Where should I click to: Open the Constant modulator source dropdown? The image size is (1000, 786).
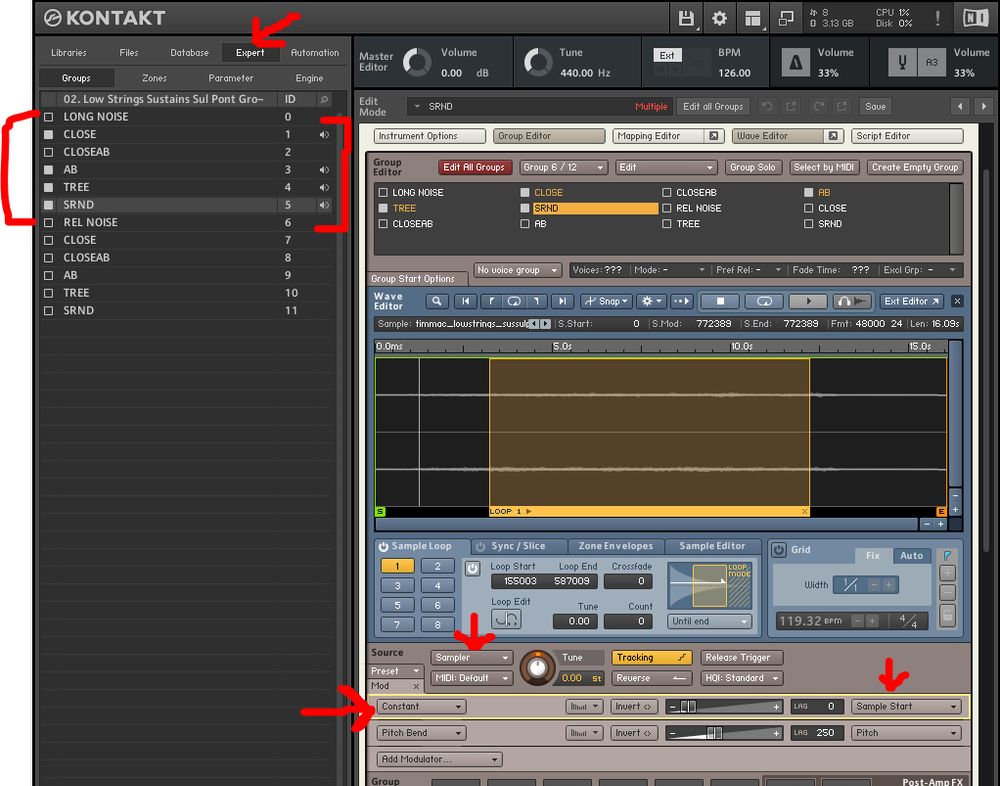tap(422, 706)
